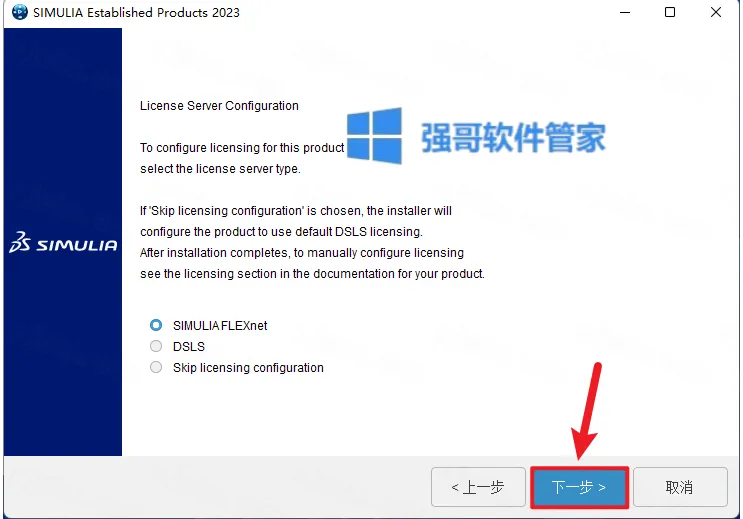Click the DSLS option label text
The height and width of the screenshot is (519, 743).
click(189, 346)
